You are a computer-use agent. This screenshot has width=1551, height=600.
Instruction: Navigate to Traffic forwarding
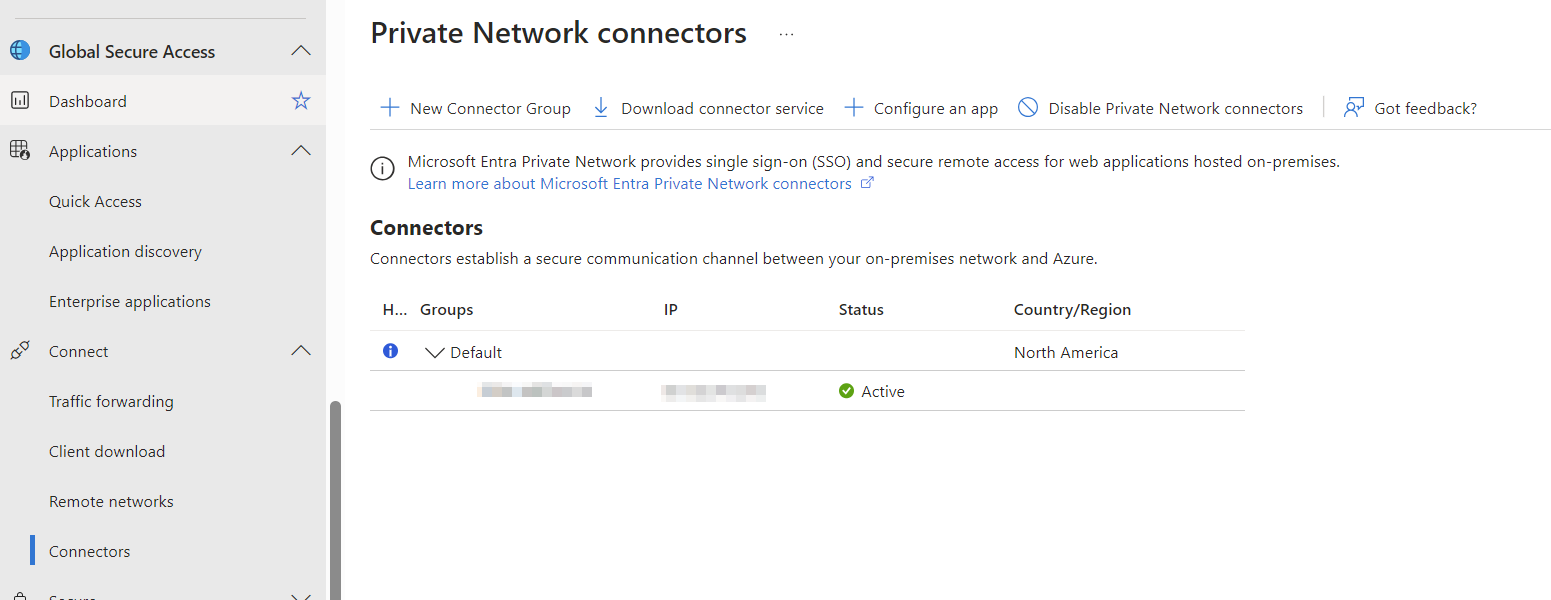[x=111, y=401]
